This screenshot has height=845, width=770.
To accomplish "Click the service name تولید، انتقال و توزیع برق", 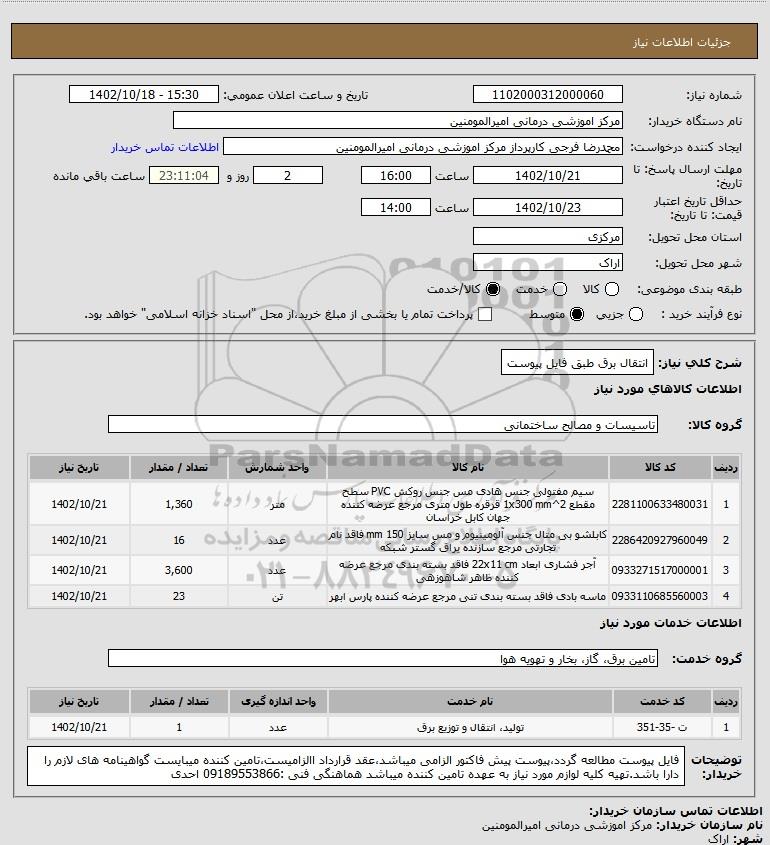I will coord(470,727).
